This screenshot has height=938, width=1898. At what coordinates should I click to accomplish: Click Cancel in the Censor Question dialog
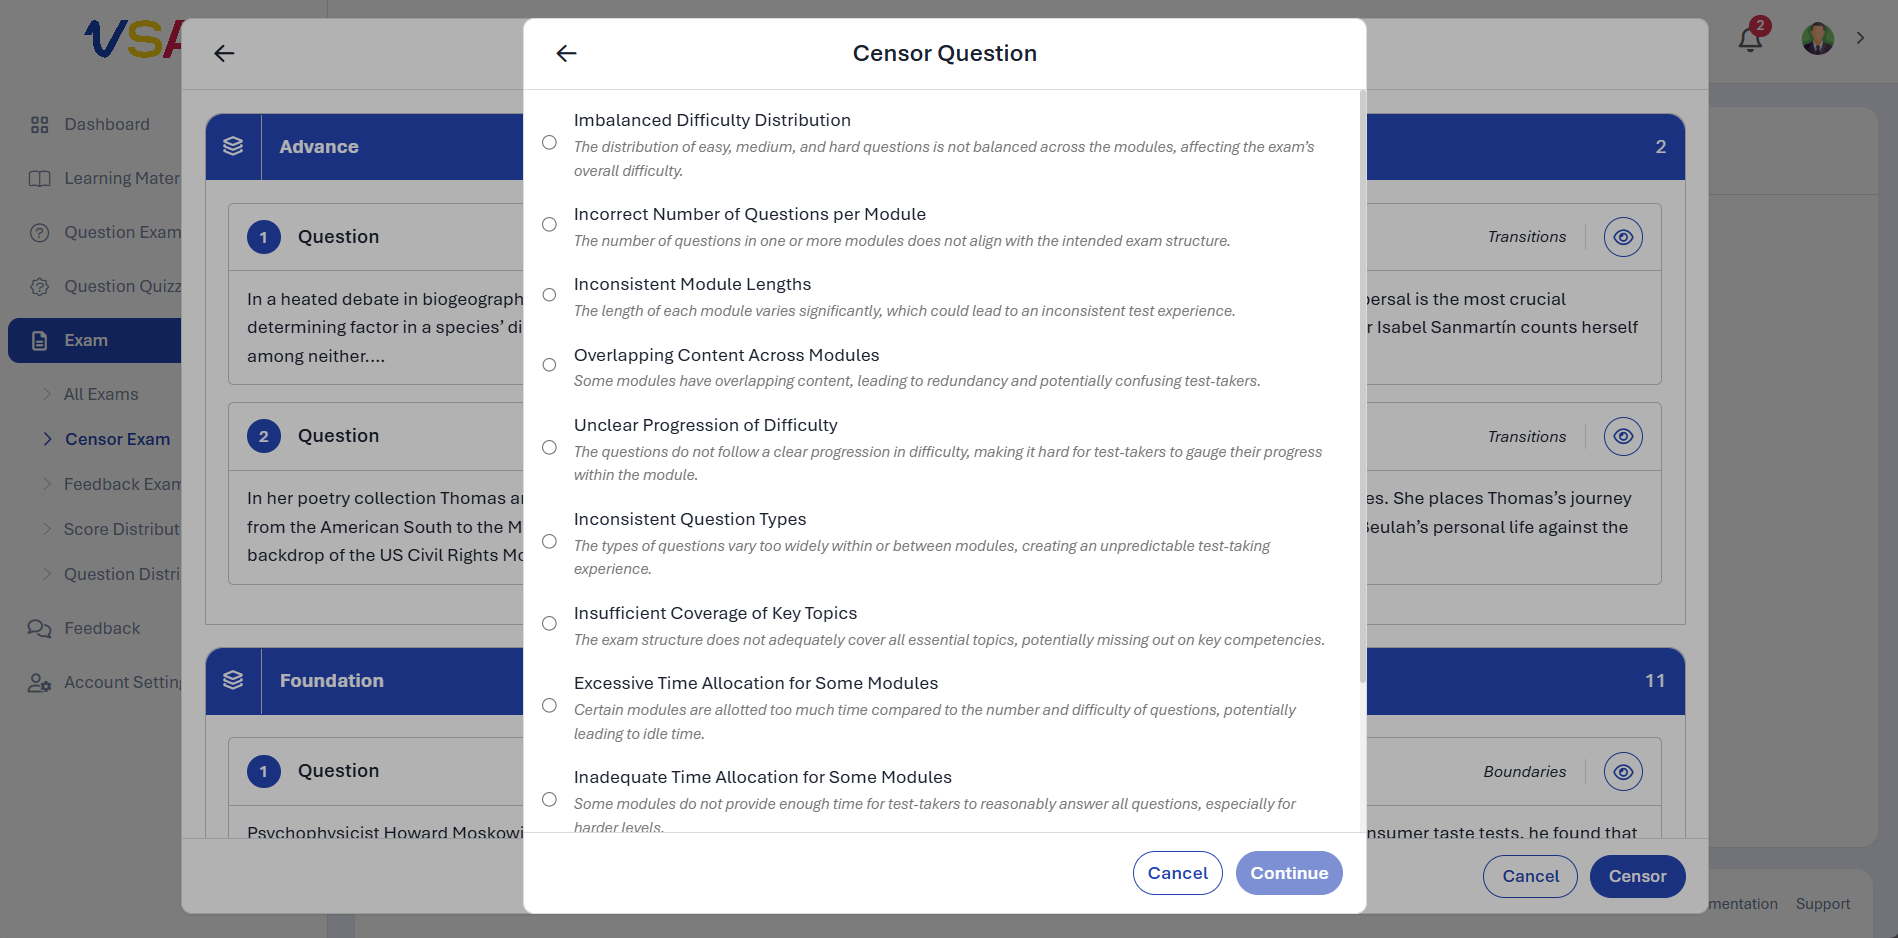coord(1177,873)
